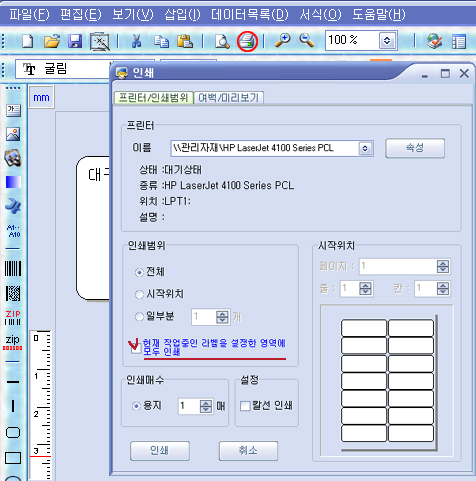Click the zoom in magnifier icon
476x481 pixels.
click(x=282, y=41)
